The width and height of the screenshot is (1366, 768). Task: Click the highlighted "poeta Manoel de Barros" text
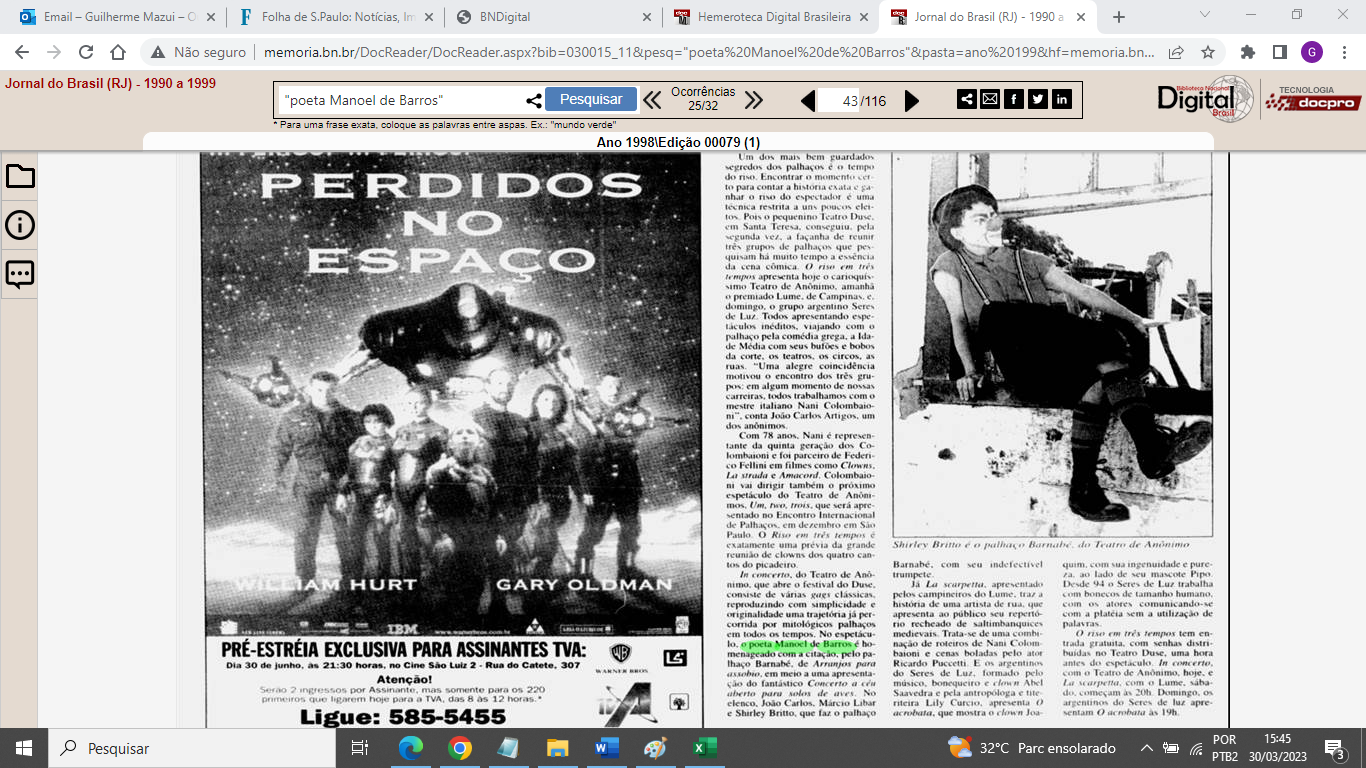(798, 644)
